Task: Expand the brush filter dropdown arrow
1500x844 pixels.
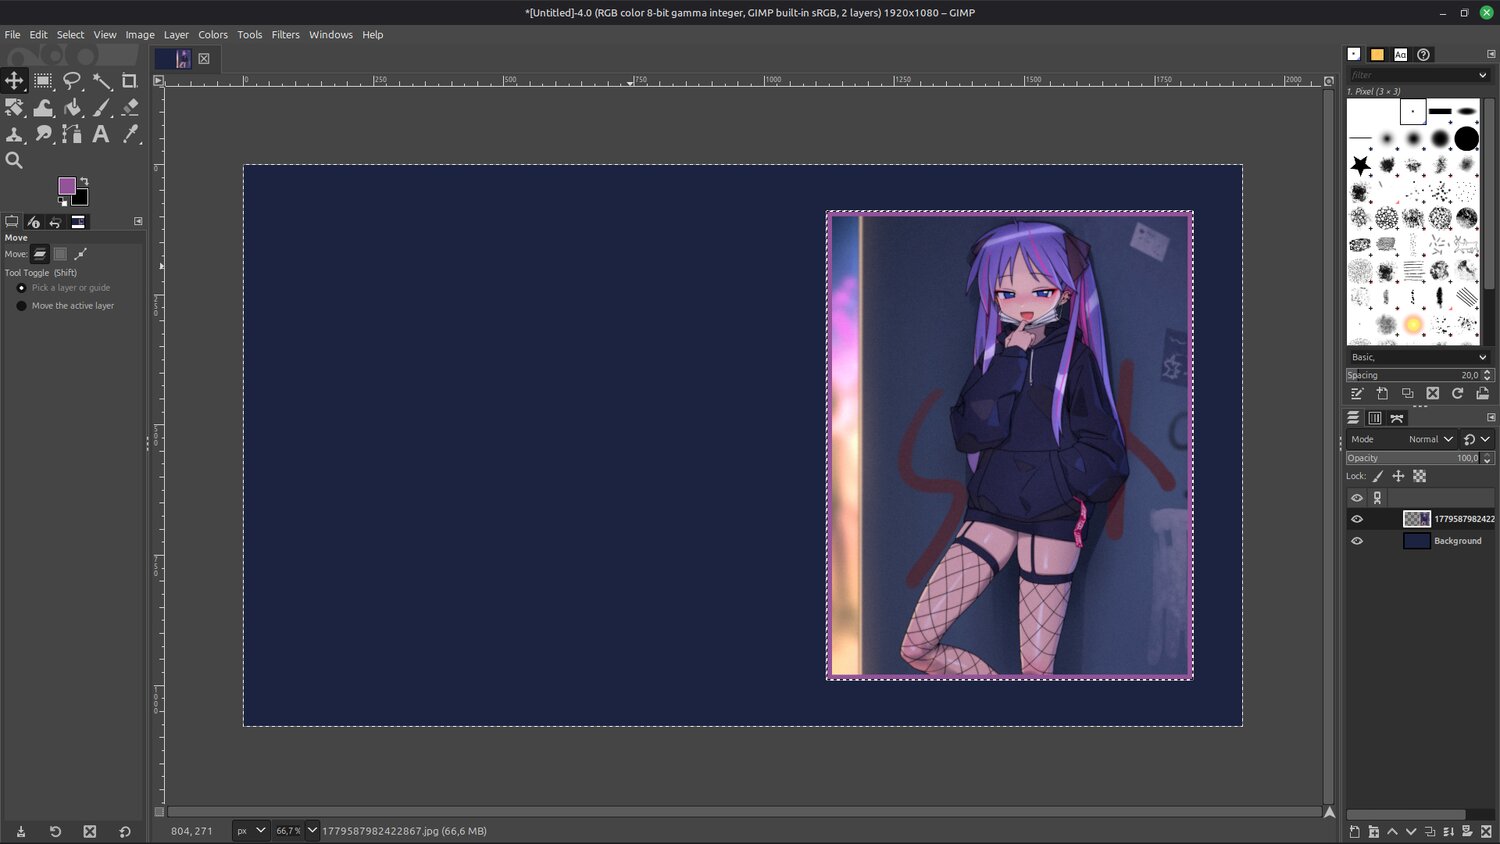Action: tap(1483, 75)
